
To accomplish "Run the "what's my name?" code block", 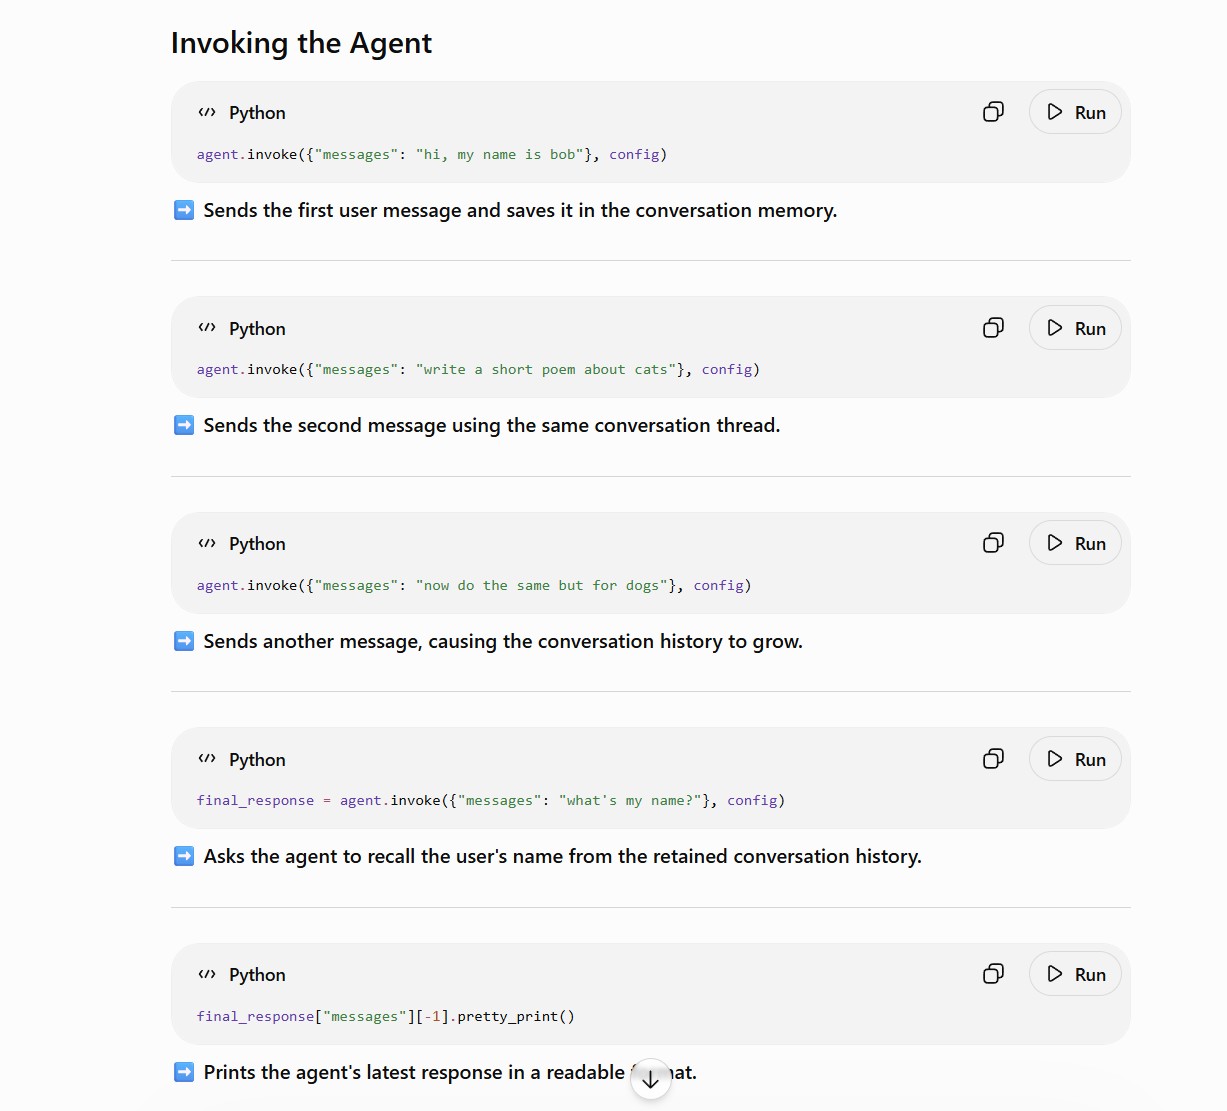I will pyautogui.click(x=1075, y=759).
